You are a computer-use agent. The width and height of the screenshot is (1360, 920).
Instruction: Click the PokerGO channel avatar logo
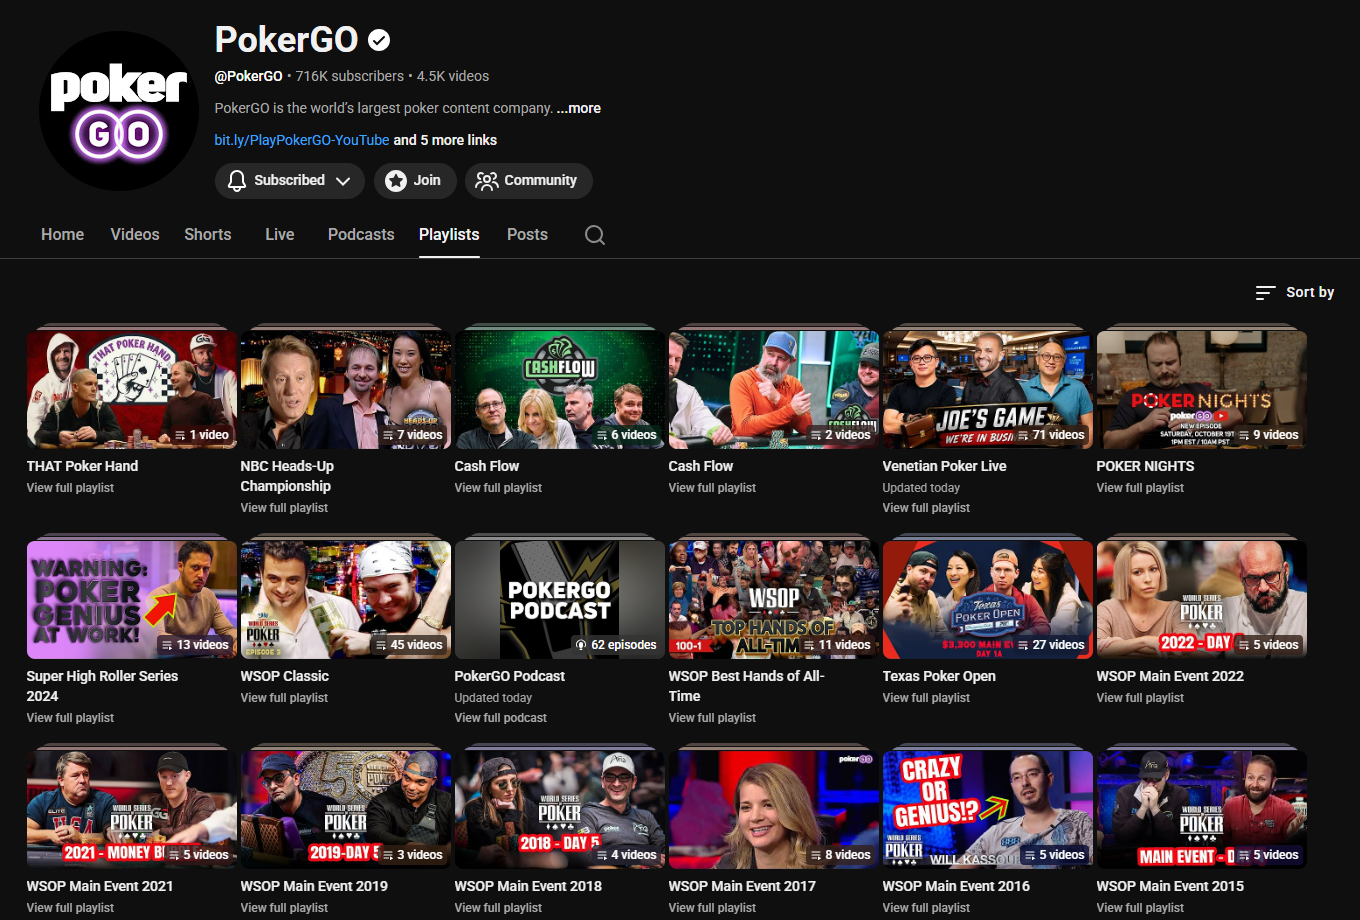pos(119,111)
